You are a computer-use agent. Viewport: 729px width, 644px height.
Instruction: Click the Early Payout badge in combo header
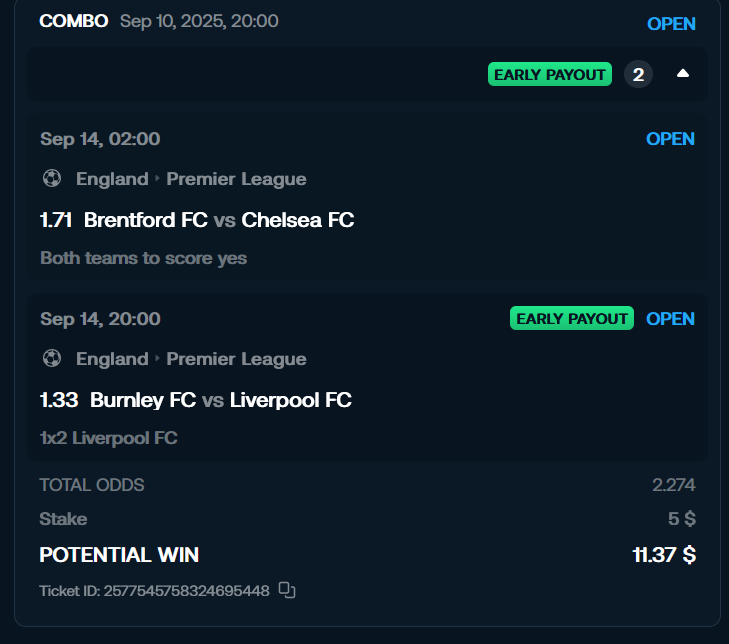point(550,74)
